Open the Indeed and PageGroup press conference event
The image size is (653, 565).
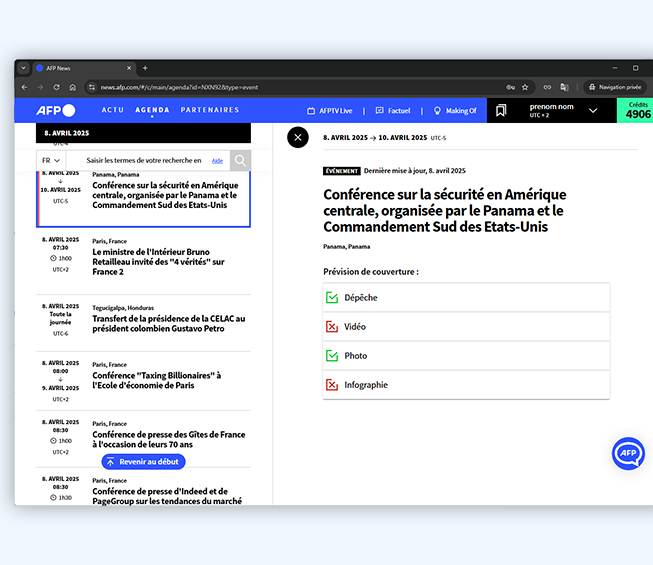pos(143,489)
